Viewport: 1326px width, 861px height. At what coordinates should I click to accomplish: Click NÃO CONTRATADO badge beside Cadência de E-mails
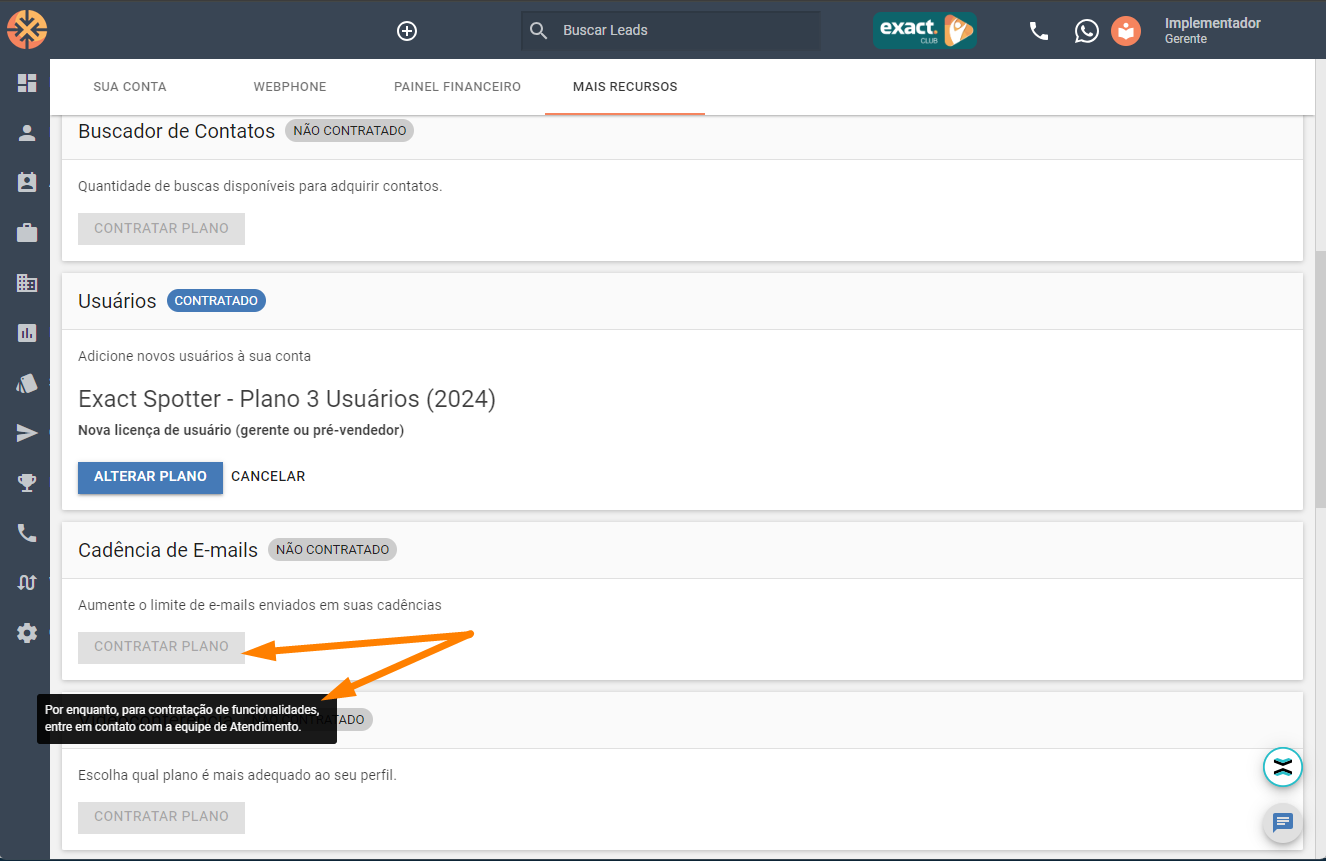[x=332, y=549]
